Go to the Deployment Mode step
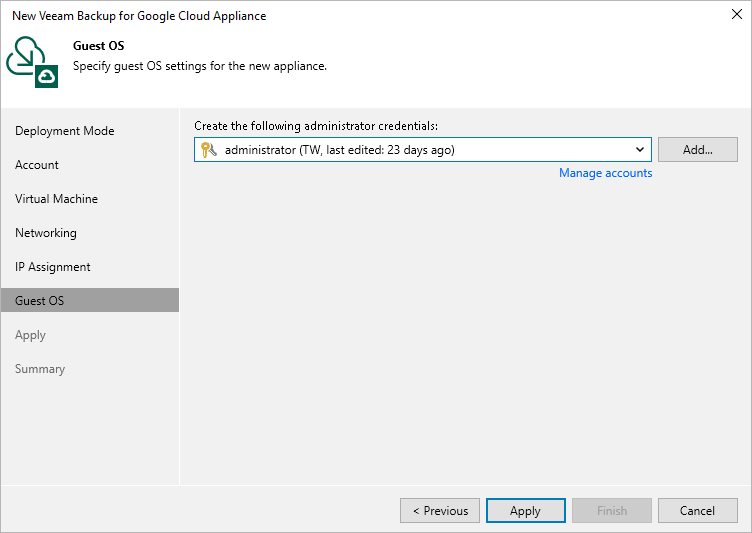 click(x=65, y=131)
